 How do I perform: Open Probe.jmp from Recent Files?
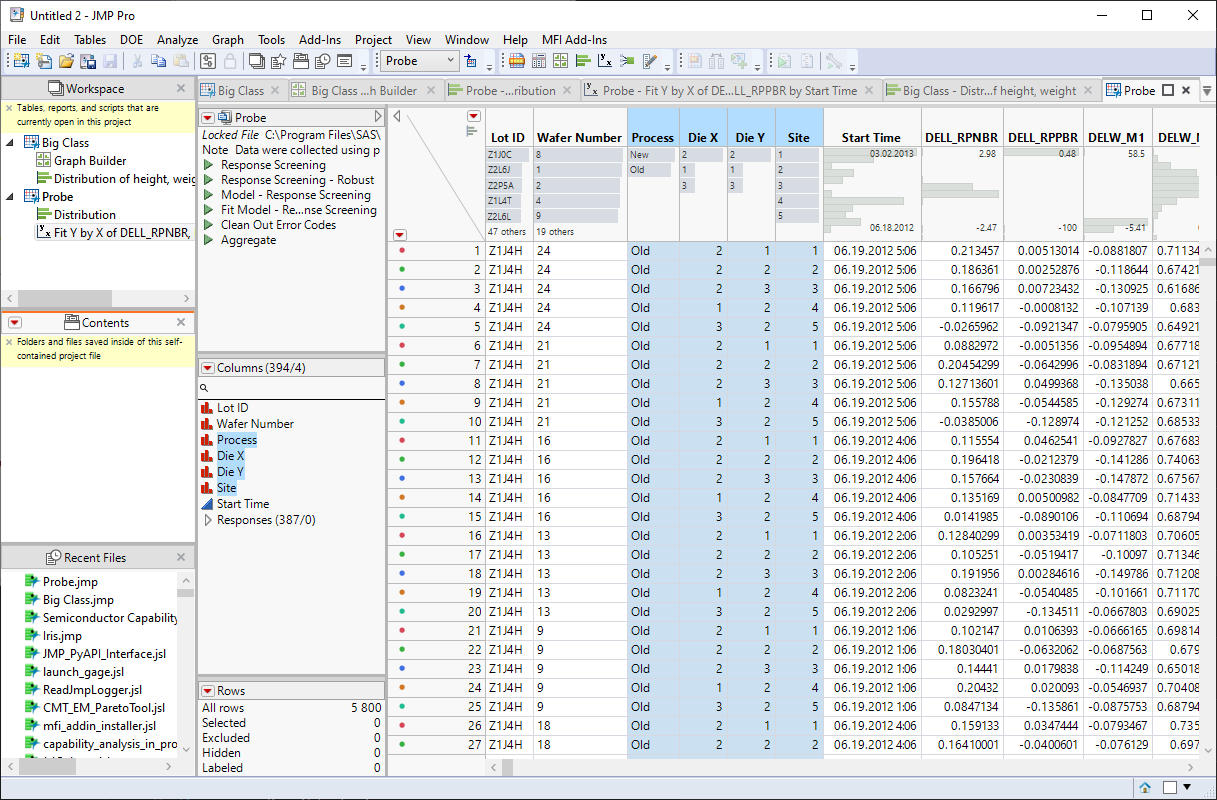[70, 582]
